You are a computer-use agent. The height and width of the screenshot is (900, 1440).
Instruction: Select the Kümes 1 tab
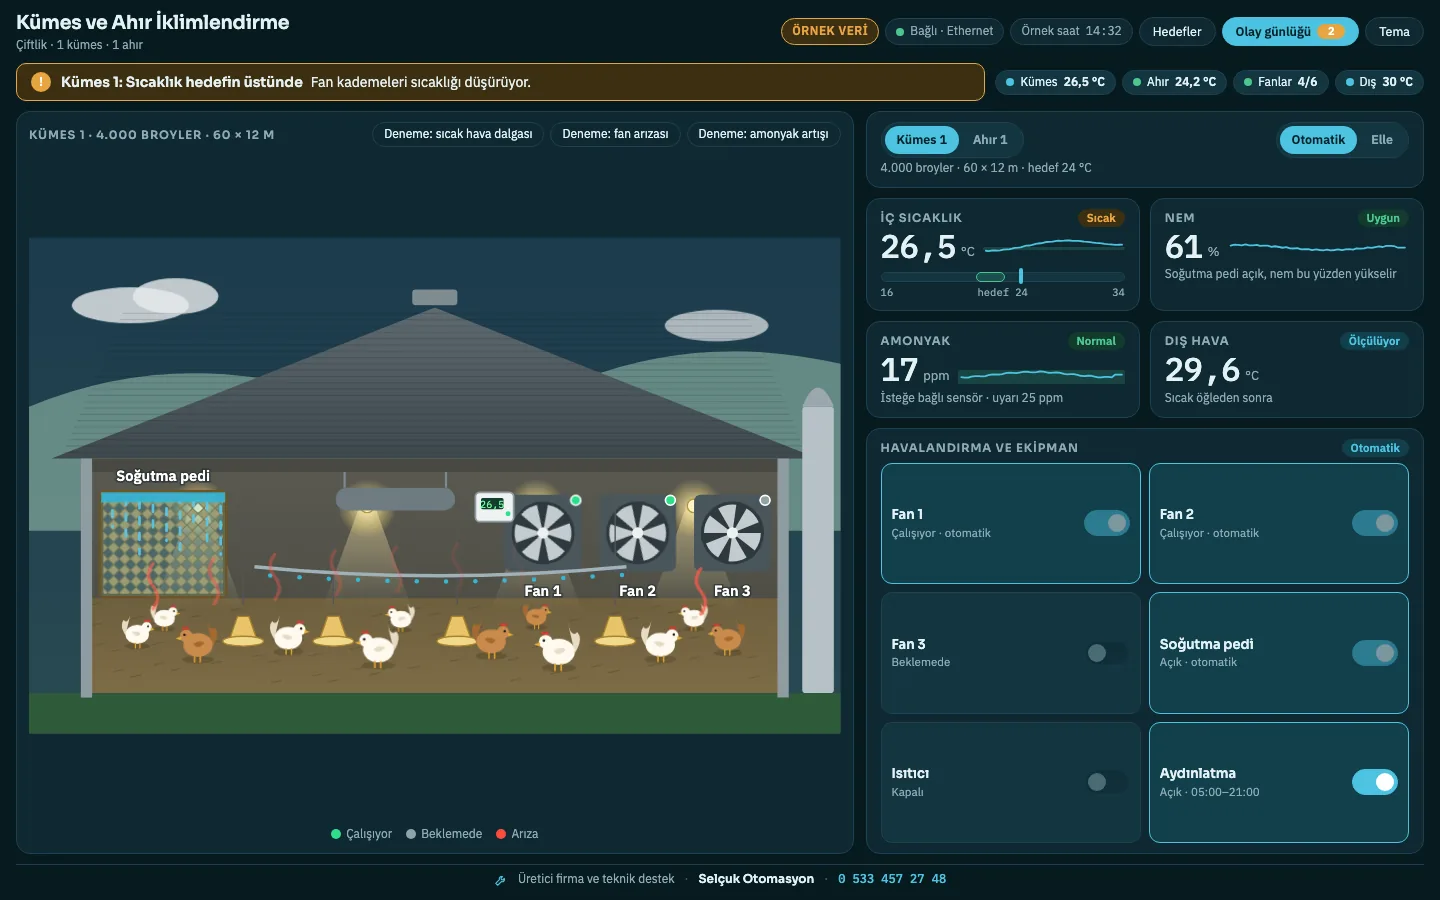click(921, 140)
